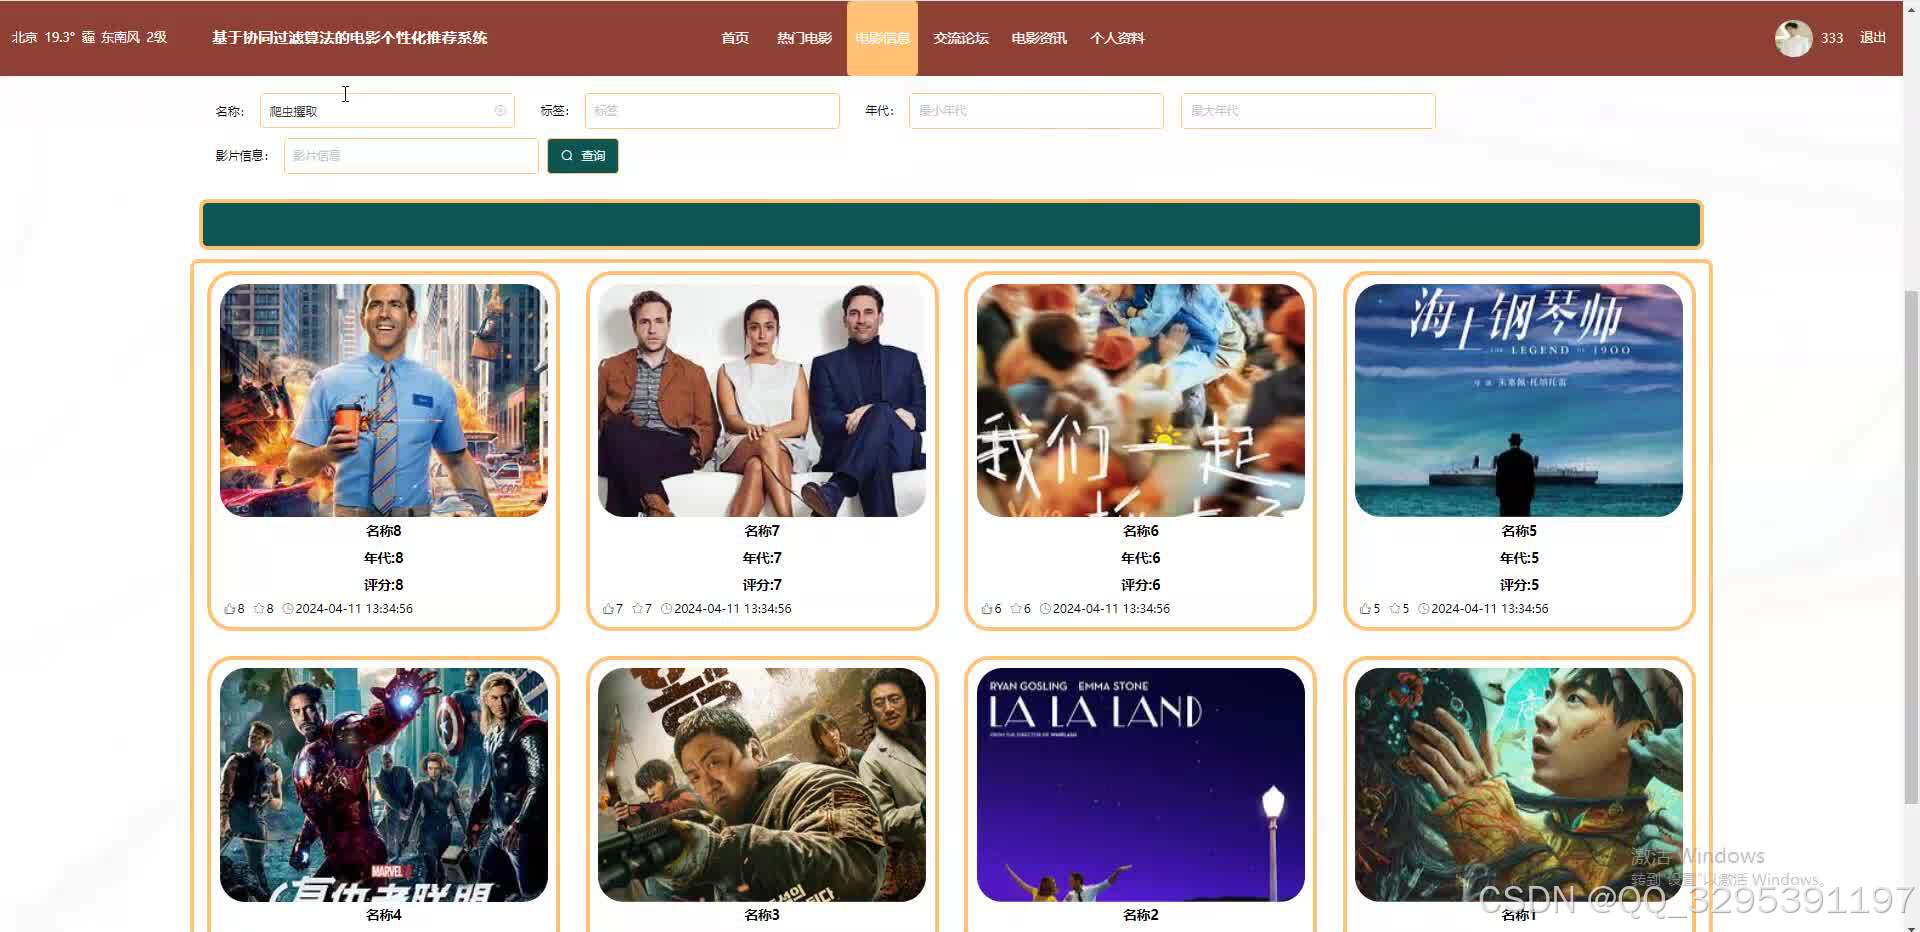Image resolution: width=1920 pixels, height=932 pixels.
Task: Click thumbs-up icon on 名称6 card
Action: (987, 608)
